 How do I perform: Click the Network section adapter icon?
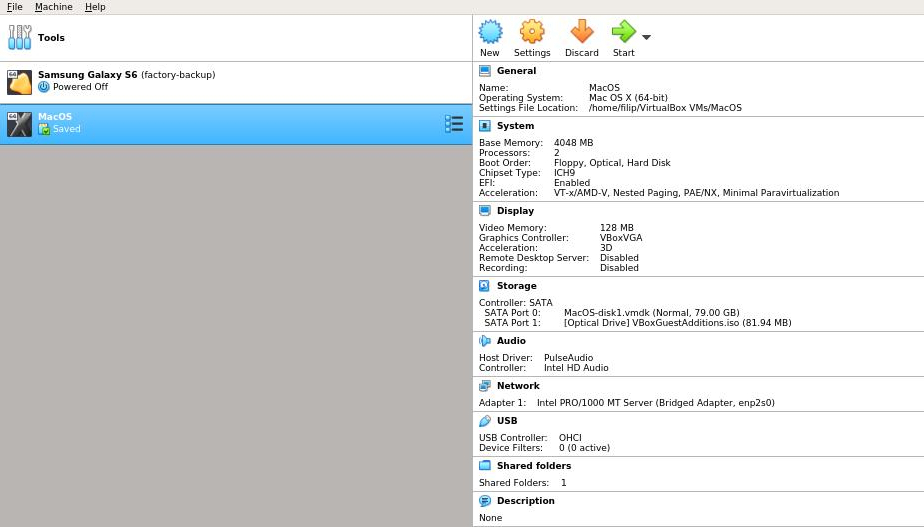485,386
